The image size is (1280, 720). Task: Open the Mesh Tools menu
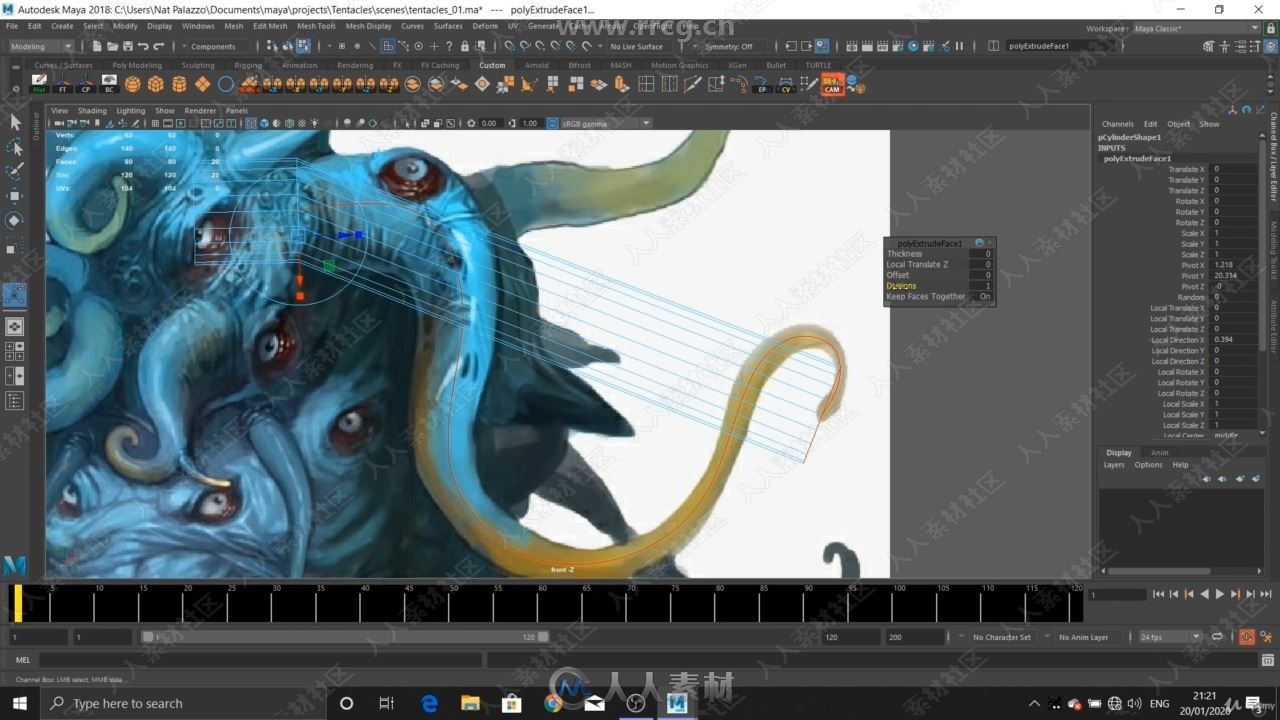316,26
